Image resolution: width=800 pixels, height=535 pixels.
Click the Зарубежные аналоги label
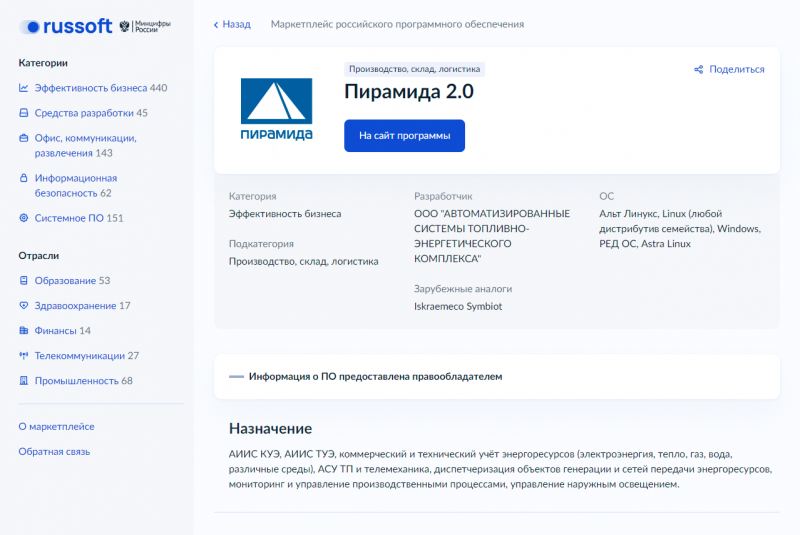click(463, 289)
